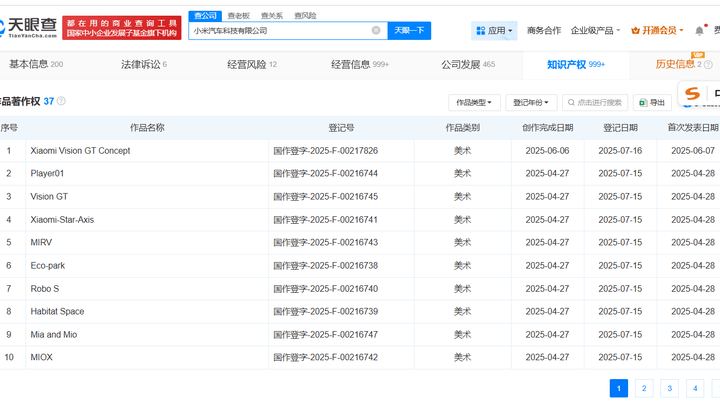Screen dimensions: 720x405
Task: Click the Sogou input method S icon
Action: point(692,94)
